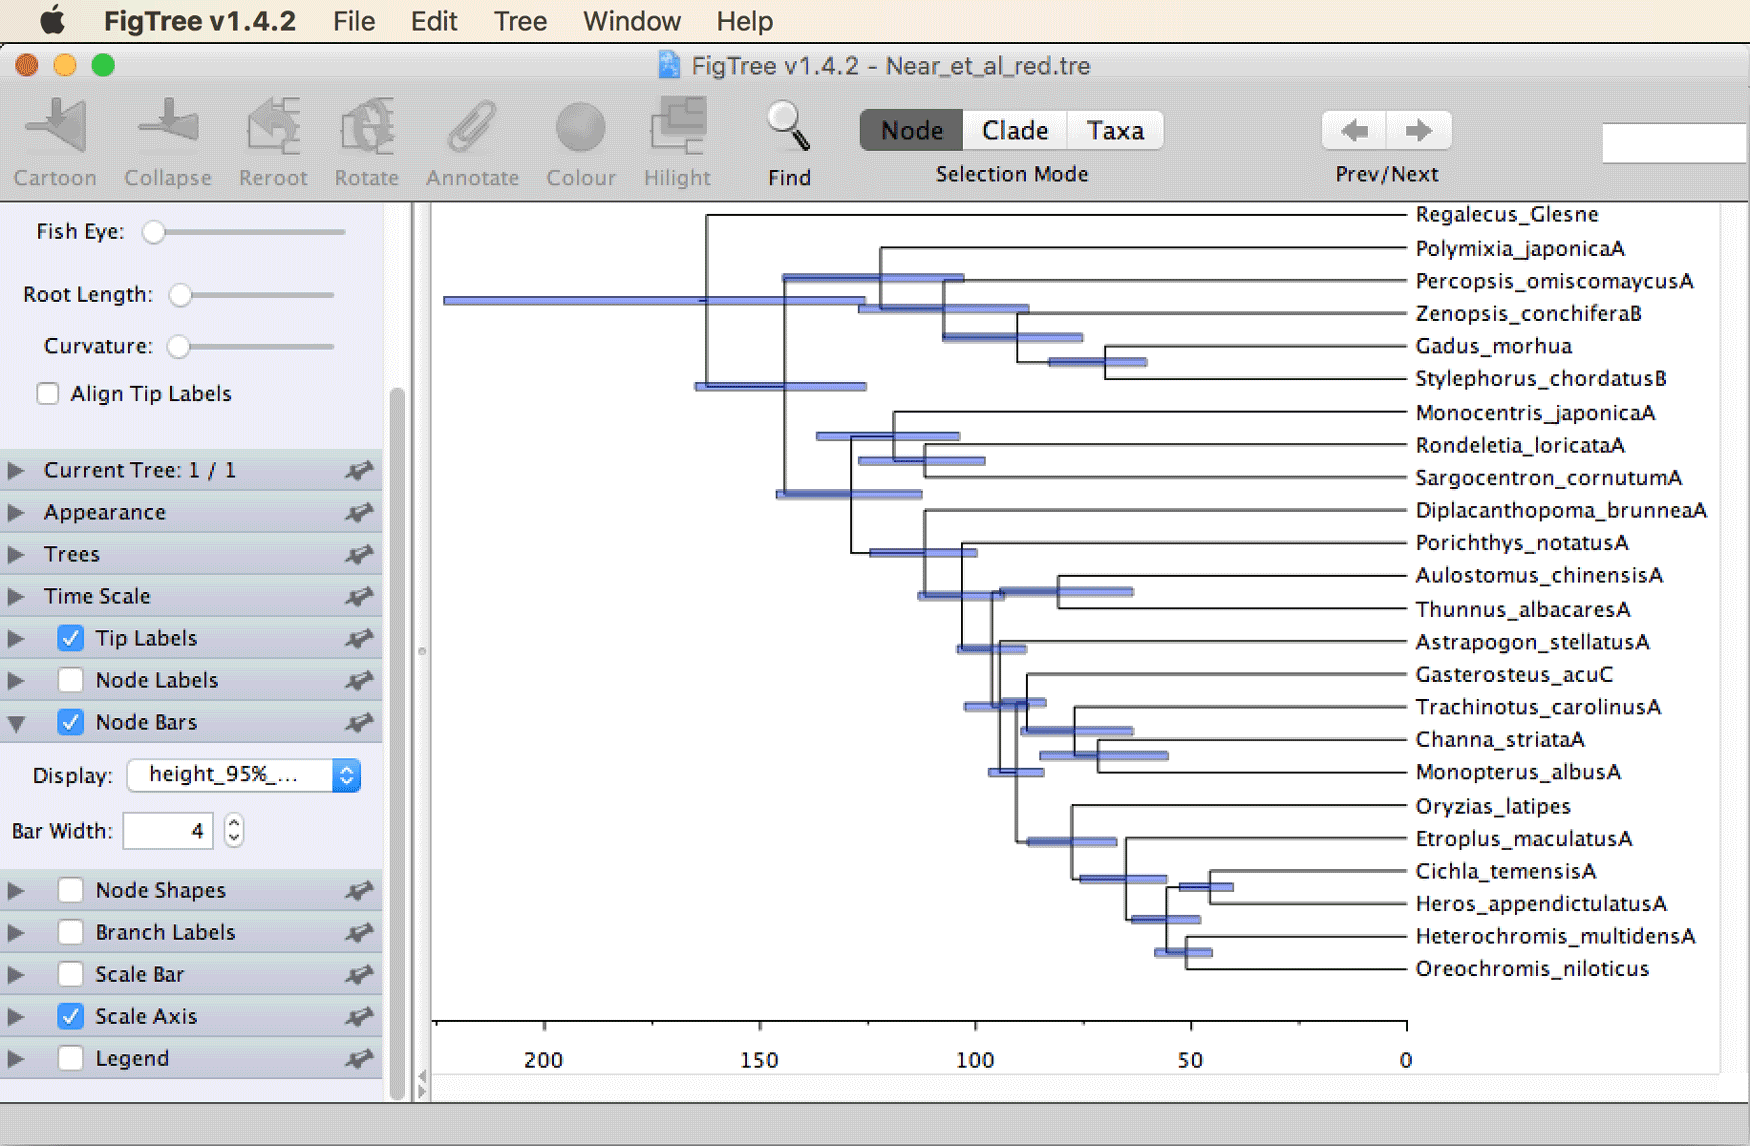
Task: Enable the Align Tip Labels checkbox
Action: [x=48, y=393]
